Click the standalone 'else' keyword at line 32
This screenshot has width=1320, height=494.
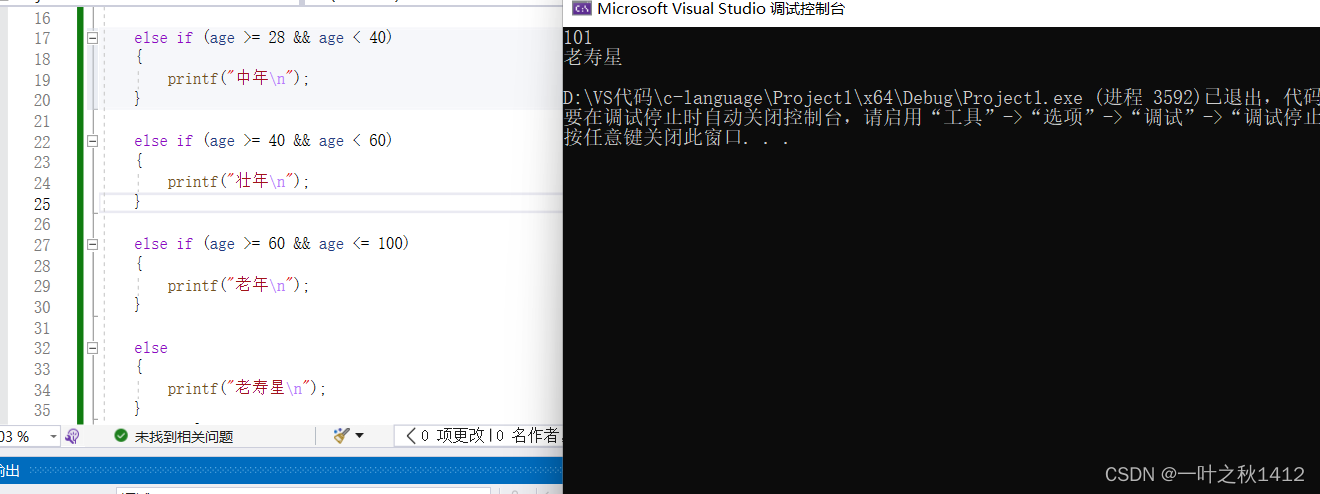(x=151, y=348)
